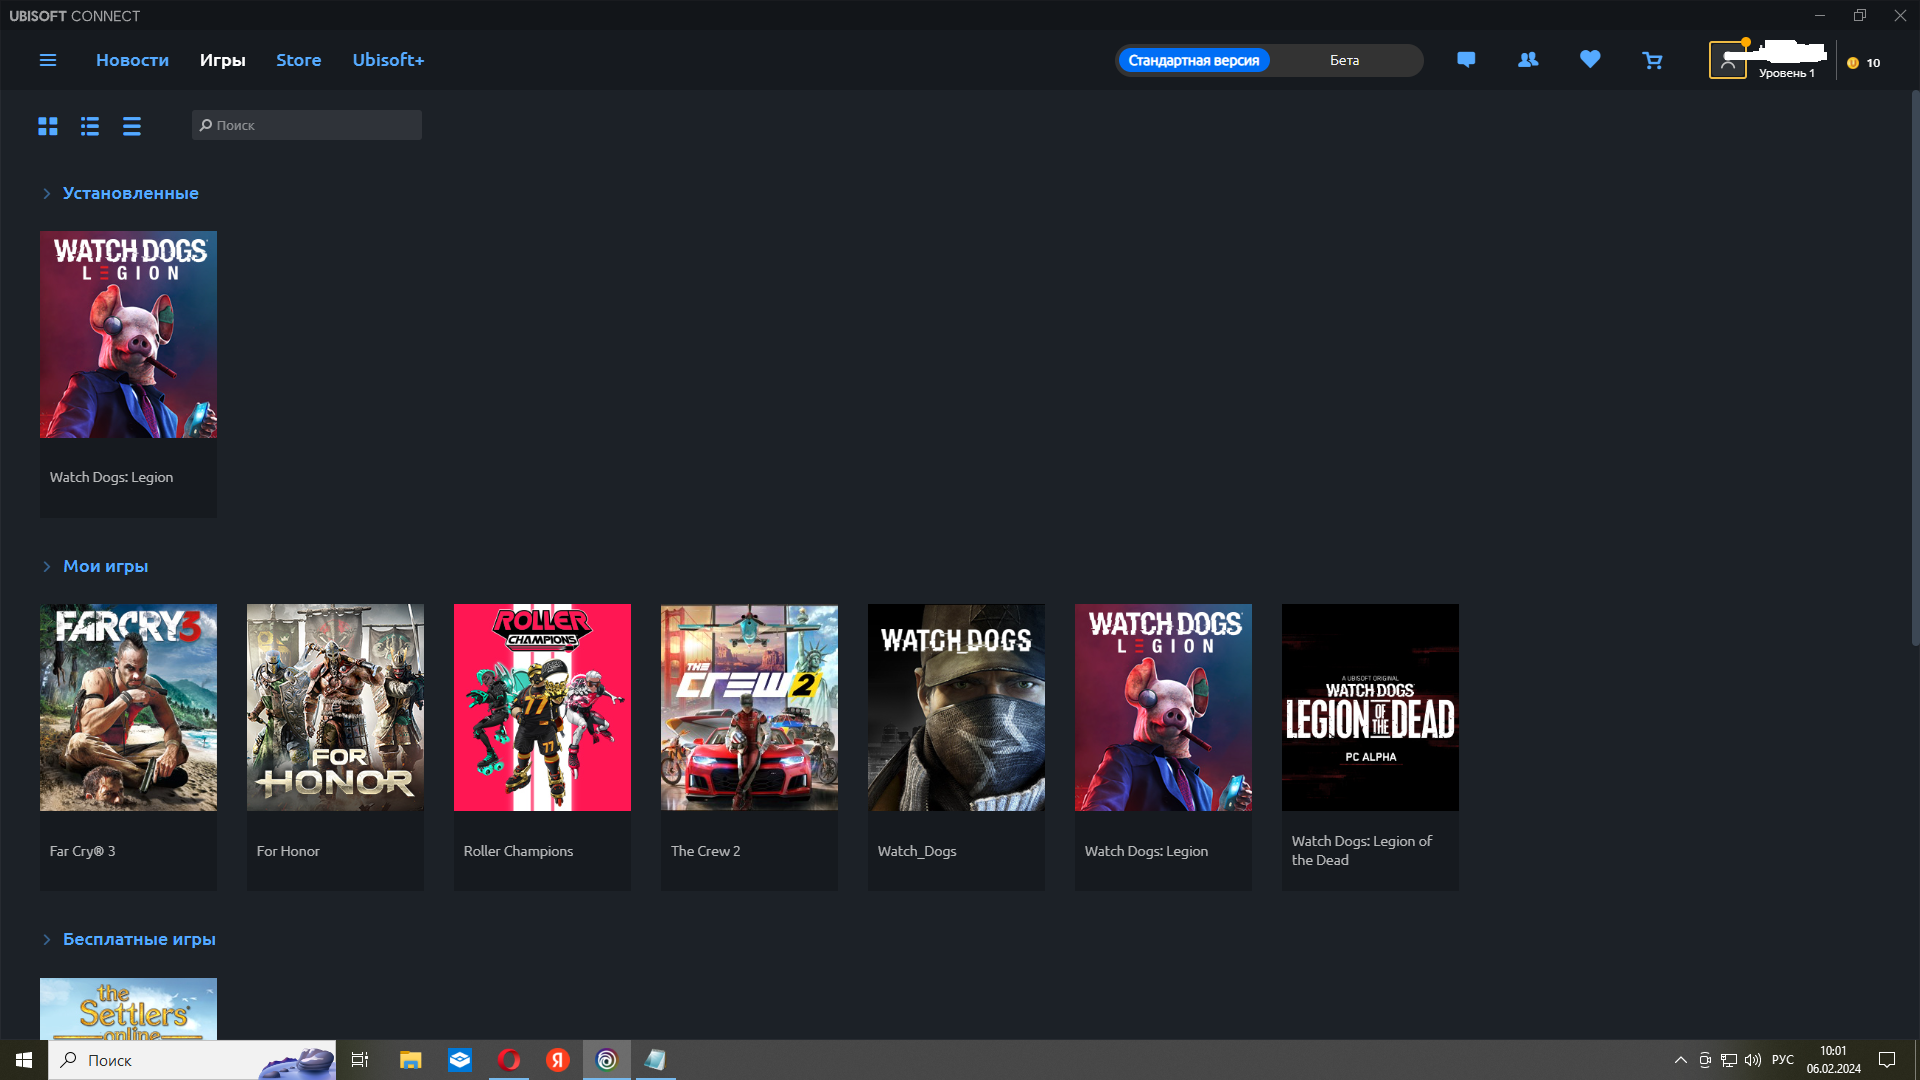Collapse the Установленные section
The width and height of the screenshot is (1920, 1080).
pos(46,193)
